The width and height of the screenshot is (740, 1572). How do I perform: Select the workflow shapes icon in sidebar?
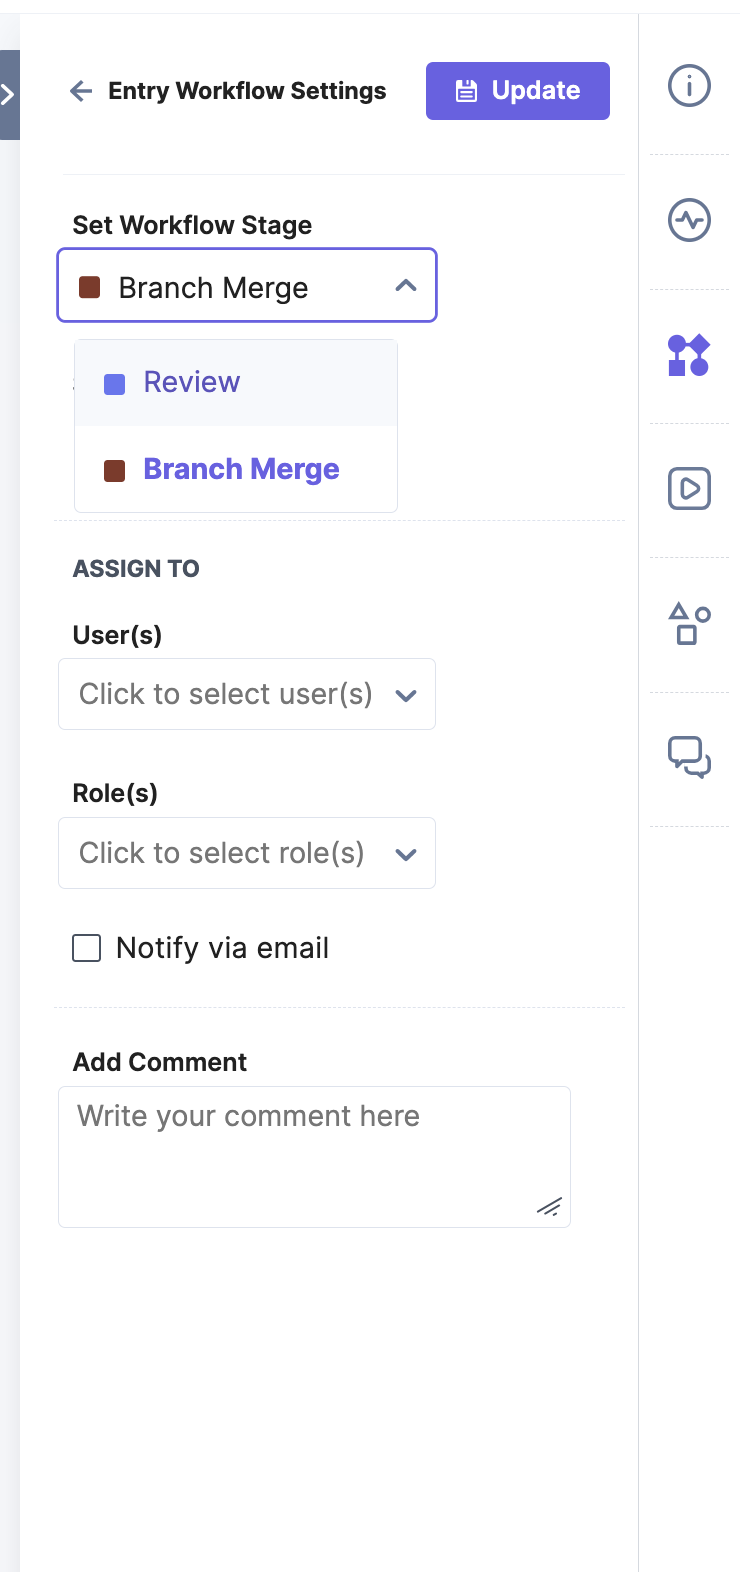tap(689, 355)
